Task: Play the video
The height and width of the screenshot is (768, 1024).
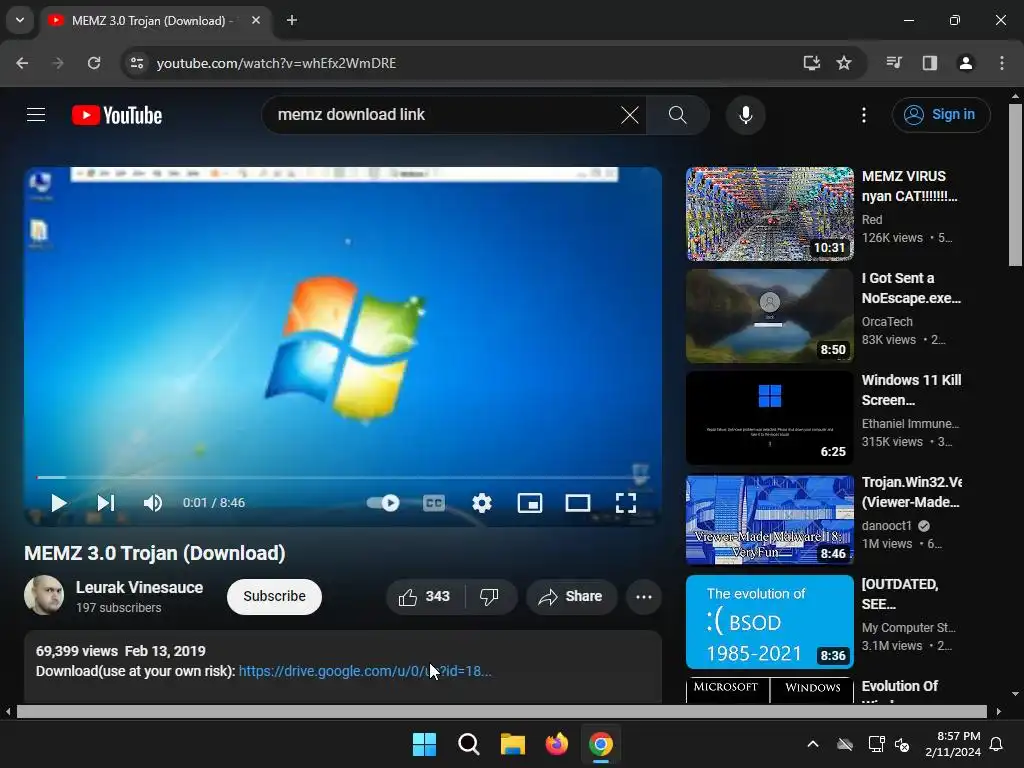Action: pyautogui.click(x=59, y=503)
